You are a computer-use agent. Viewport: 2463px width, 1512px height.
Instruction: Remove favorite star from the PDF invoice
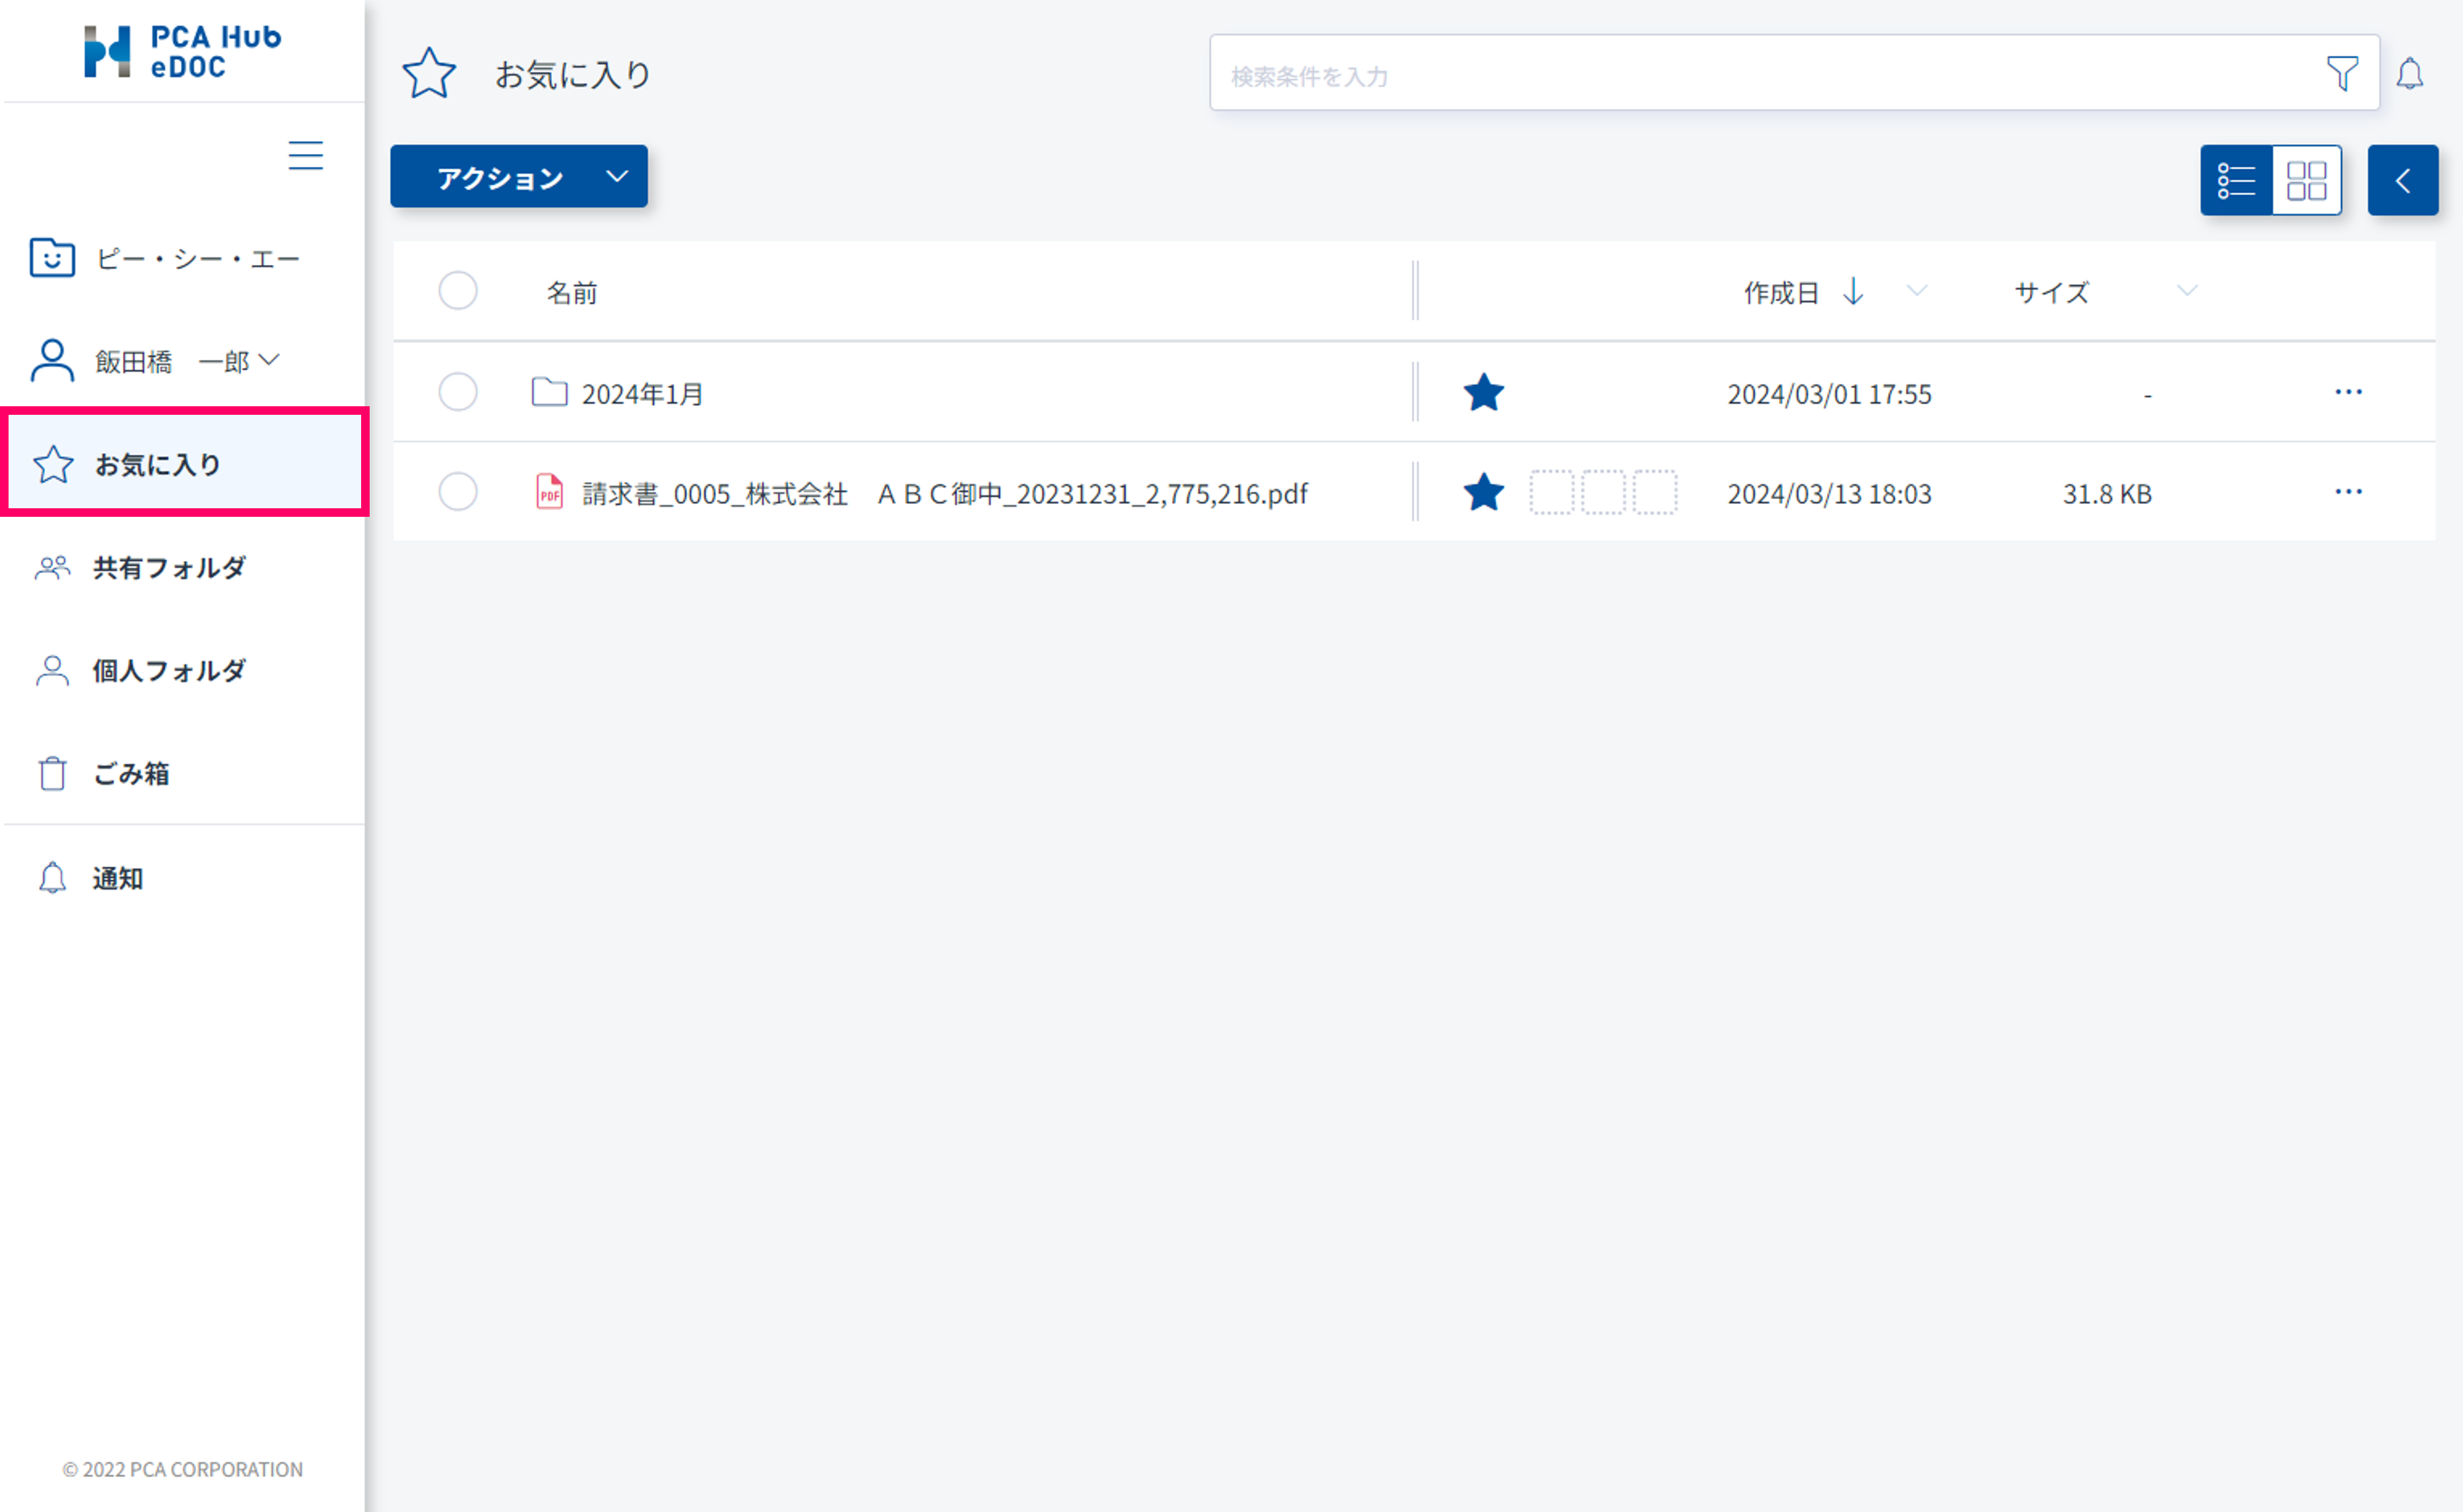pyautogui.click(x=1483, y=493)
